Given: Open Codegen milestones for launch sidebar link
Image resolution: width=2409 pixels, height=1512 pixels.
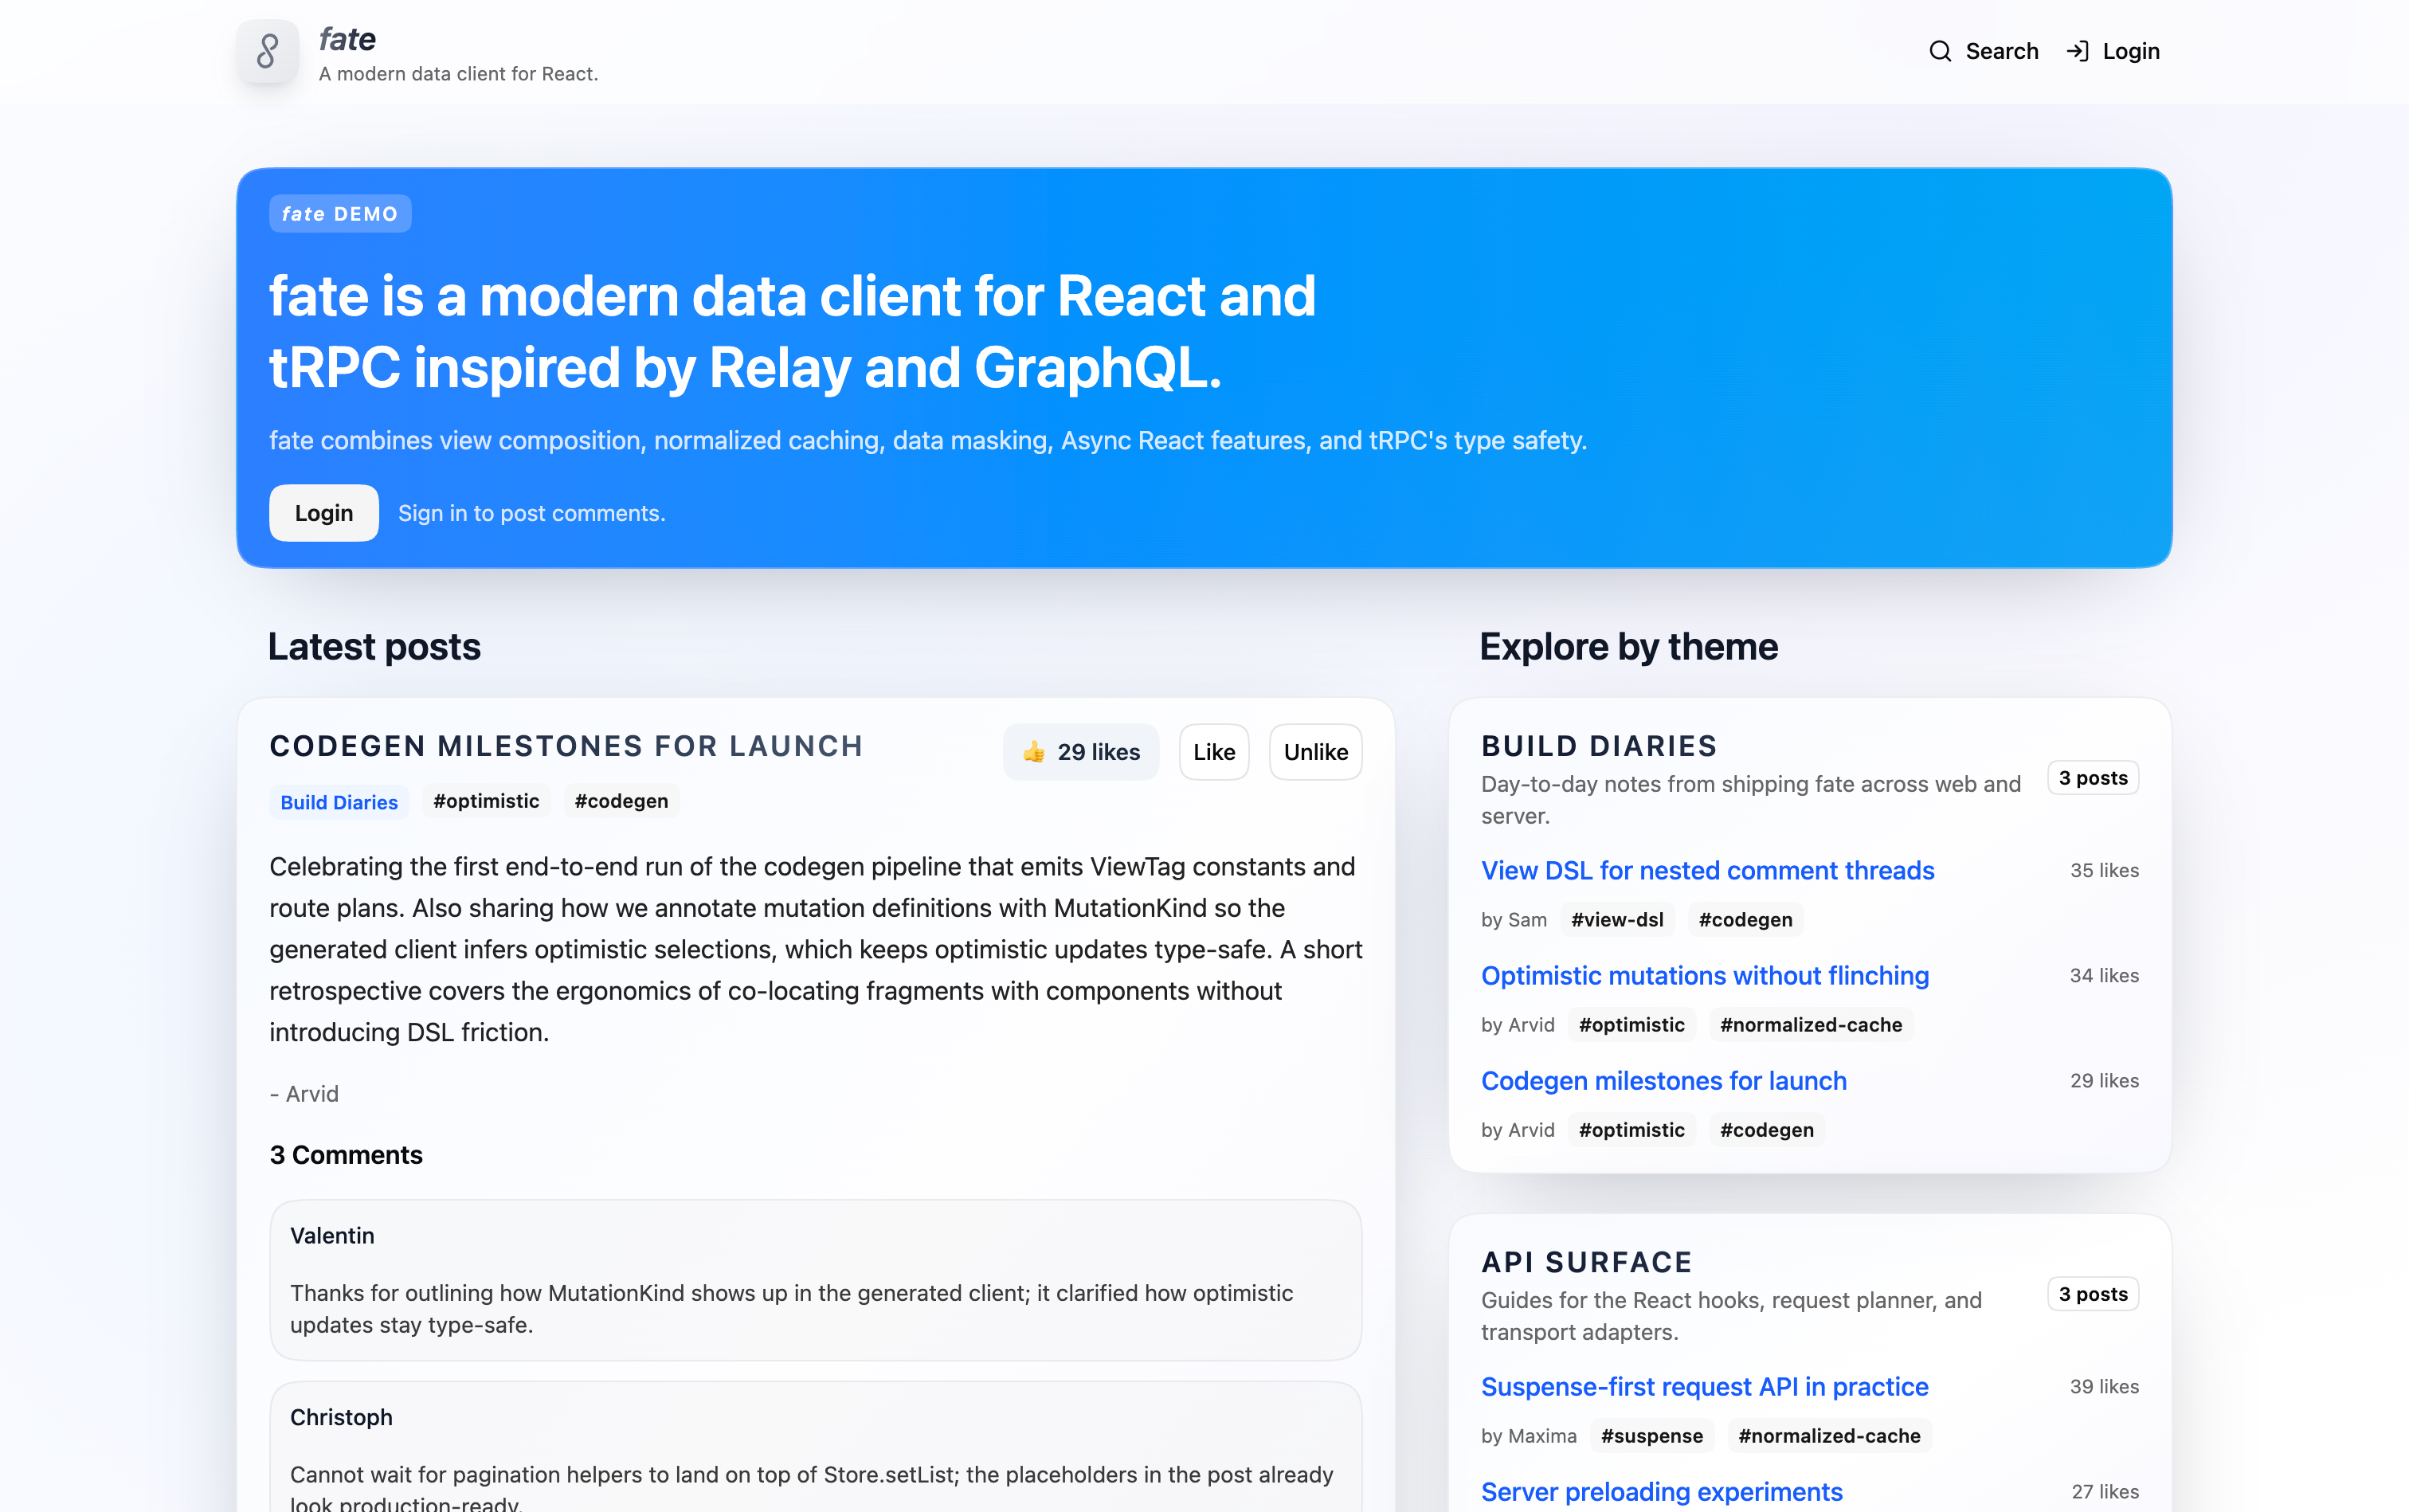Looking at the screenshot, I should (1663, 1080).
